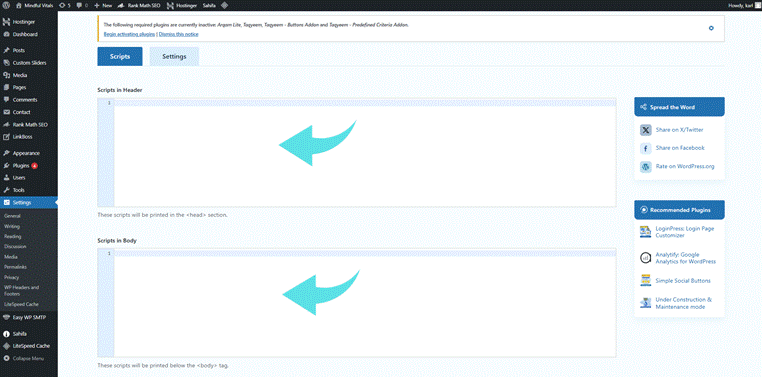
Task: Open Reading settings submenu
Action: tap(13, 237)
